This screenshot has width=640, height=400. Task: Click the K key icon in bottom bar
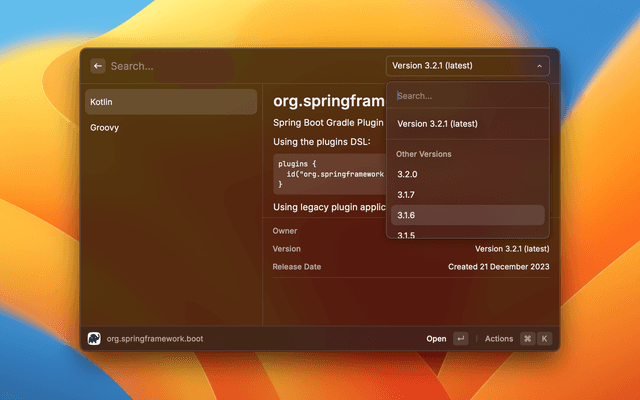(544, 338)
